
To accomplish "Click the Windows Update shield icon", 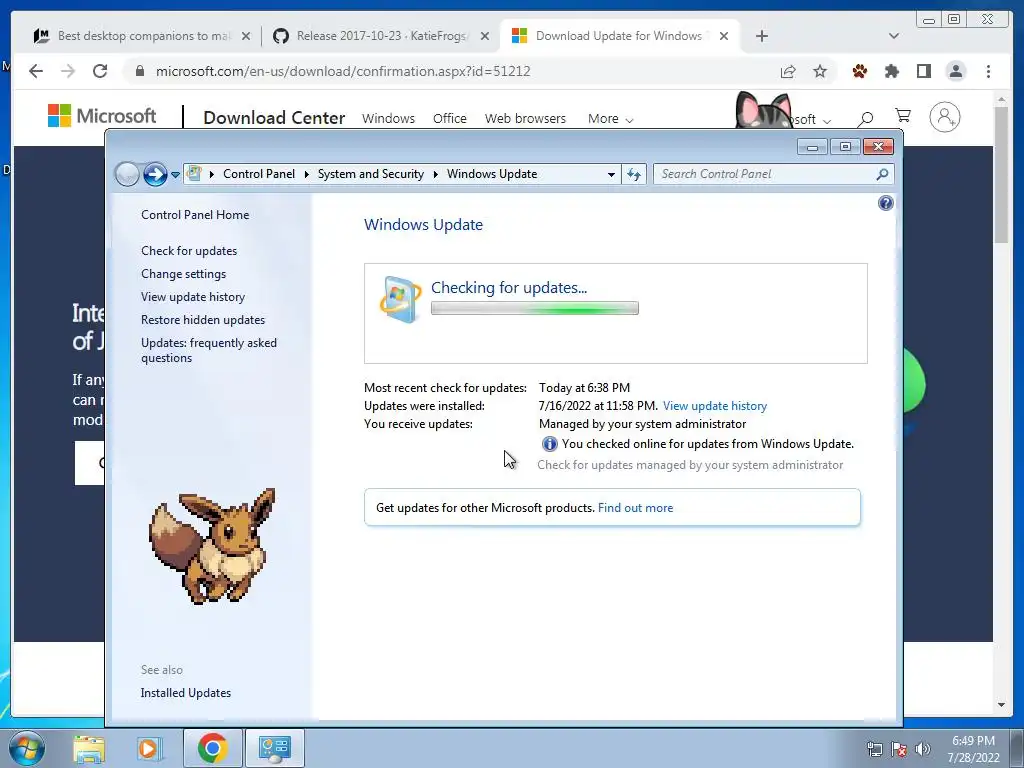I will point(400,299).
